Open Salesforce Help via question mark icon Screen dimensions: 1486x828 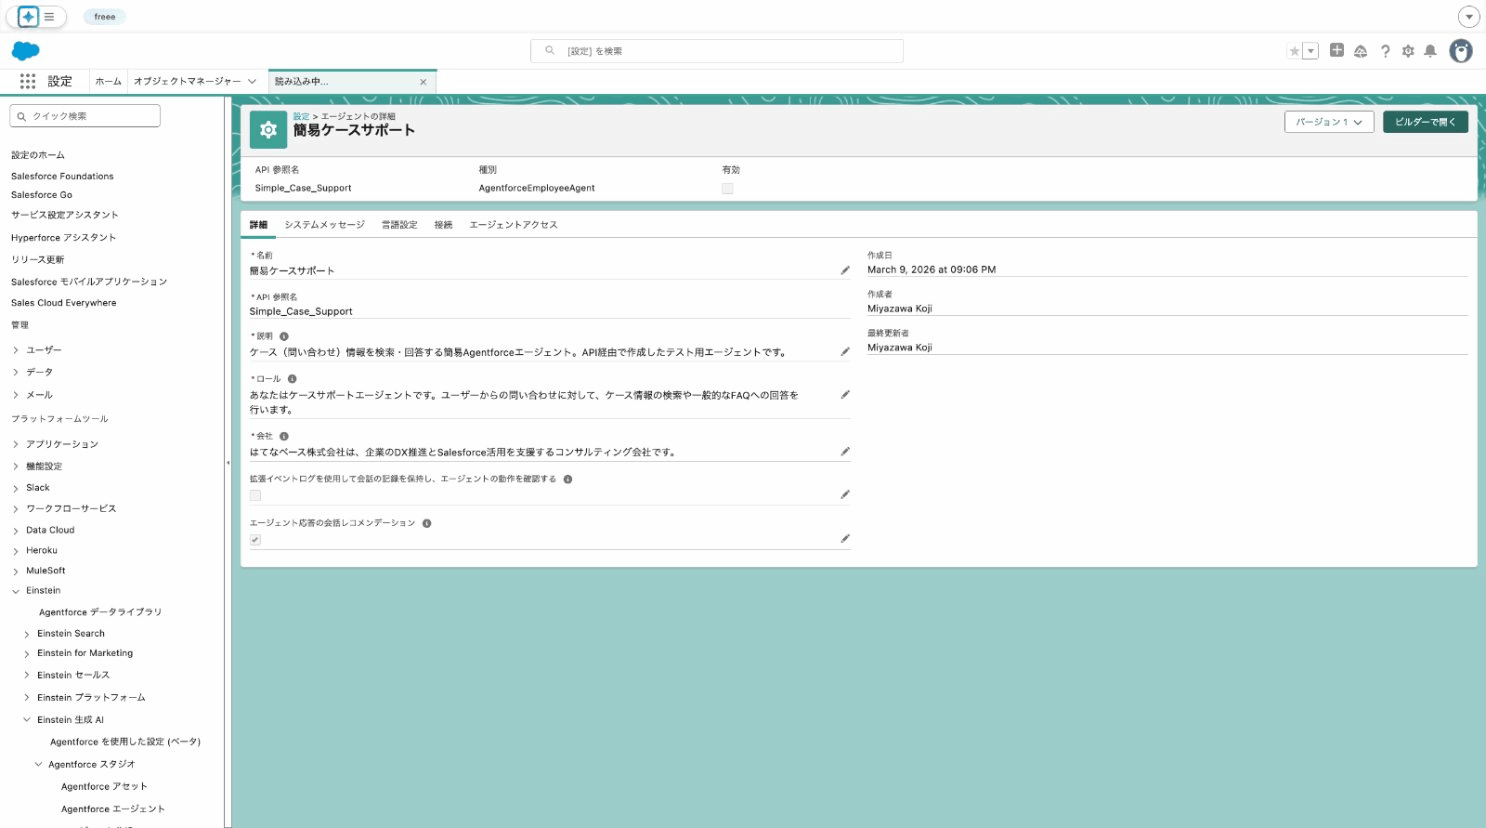click(1385, 50)
